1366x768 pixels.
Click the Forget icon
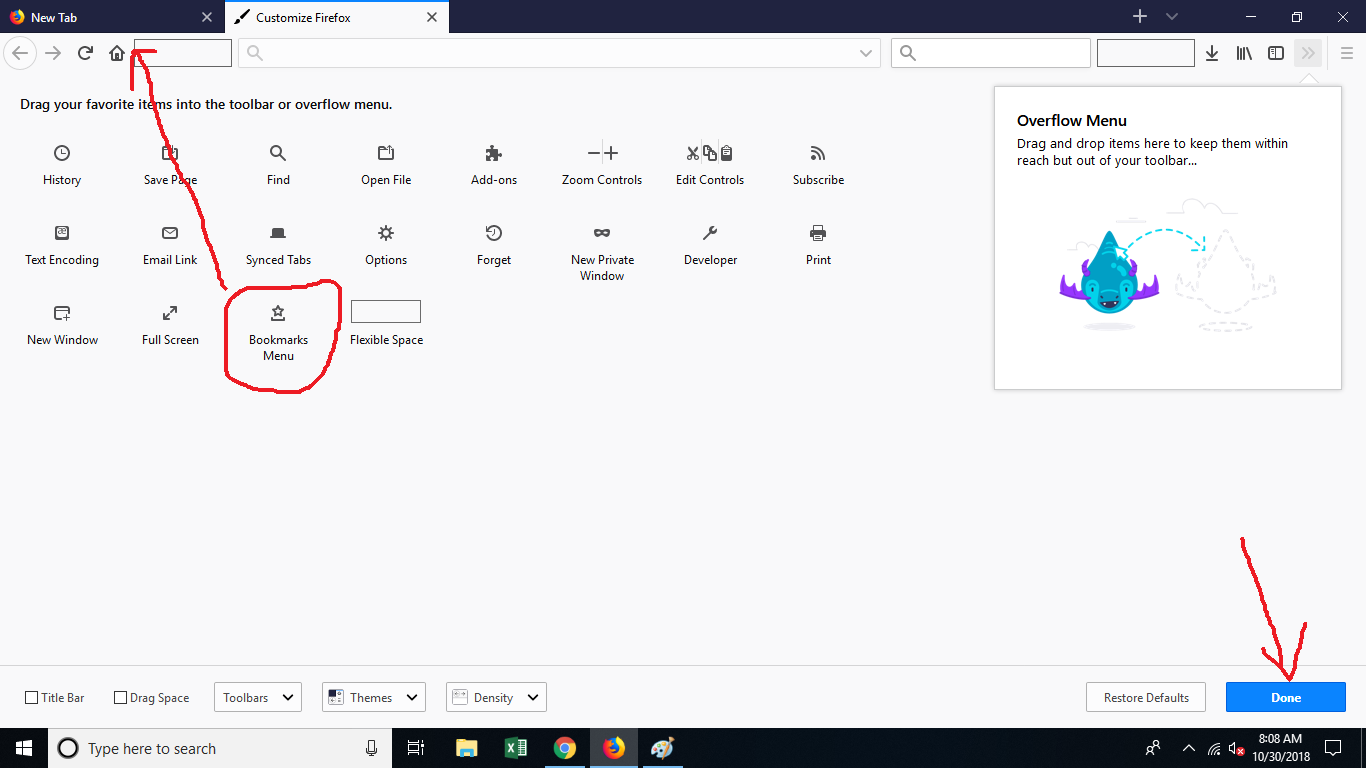tap(494, 233)
